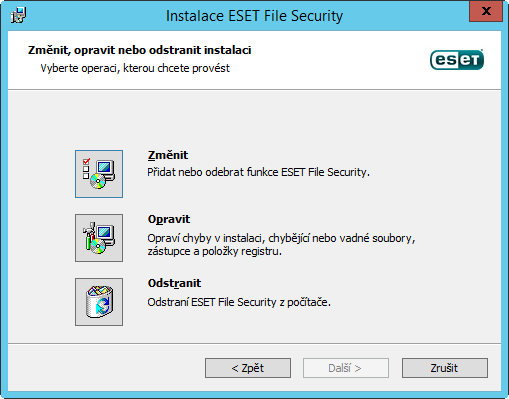Select the bold 'Změnit' option label

[168, 155]
